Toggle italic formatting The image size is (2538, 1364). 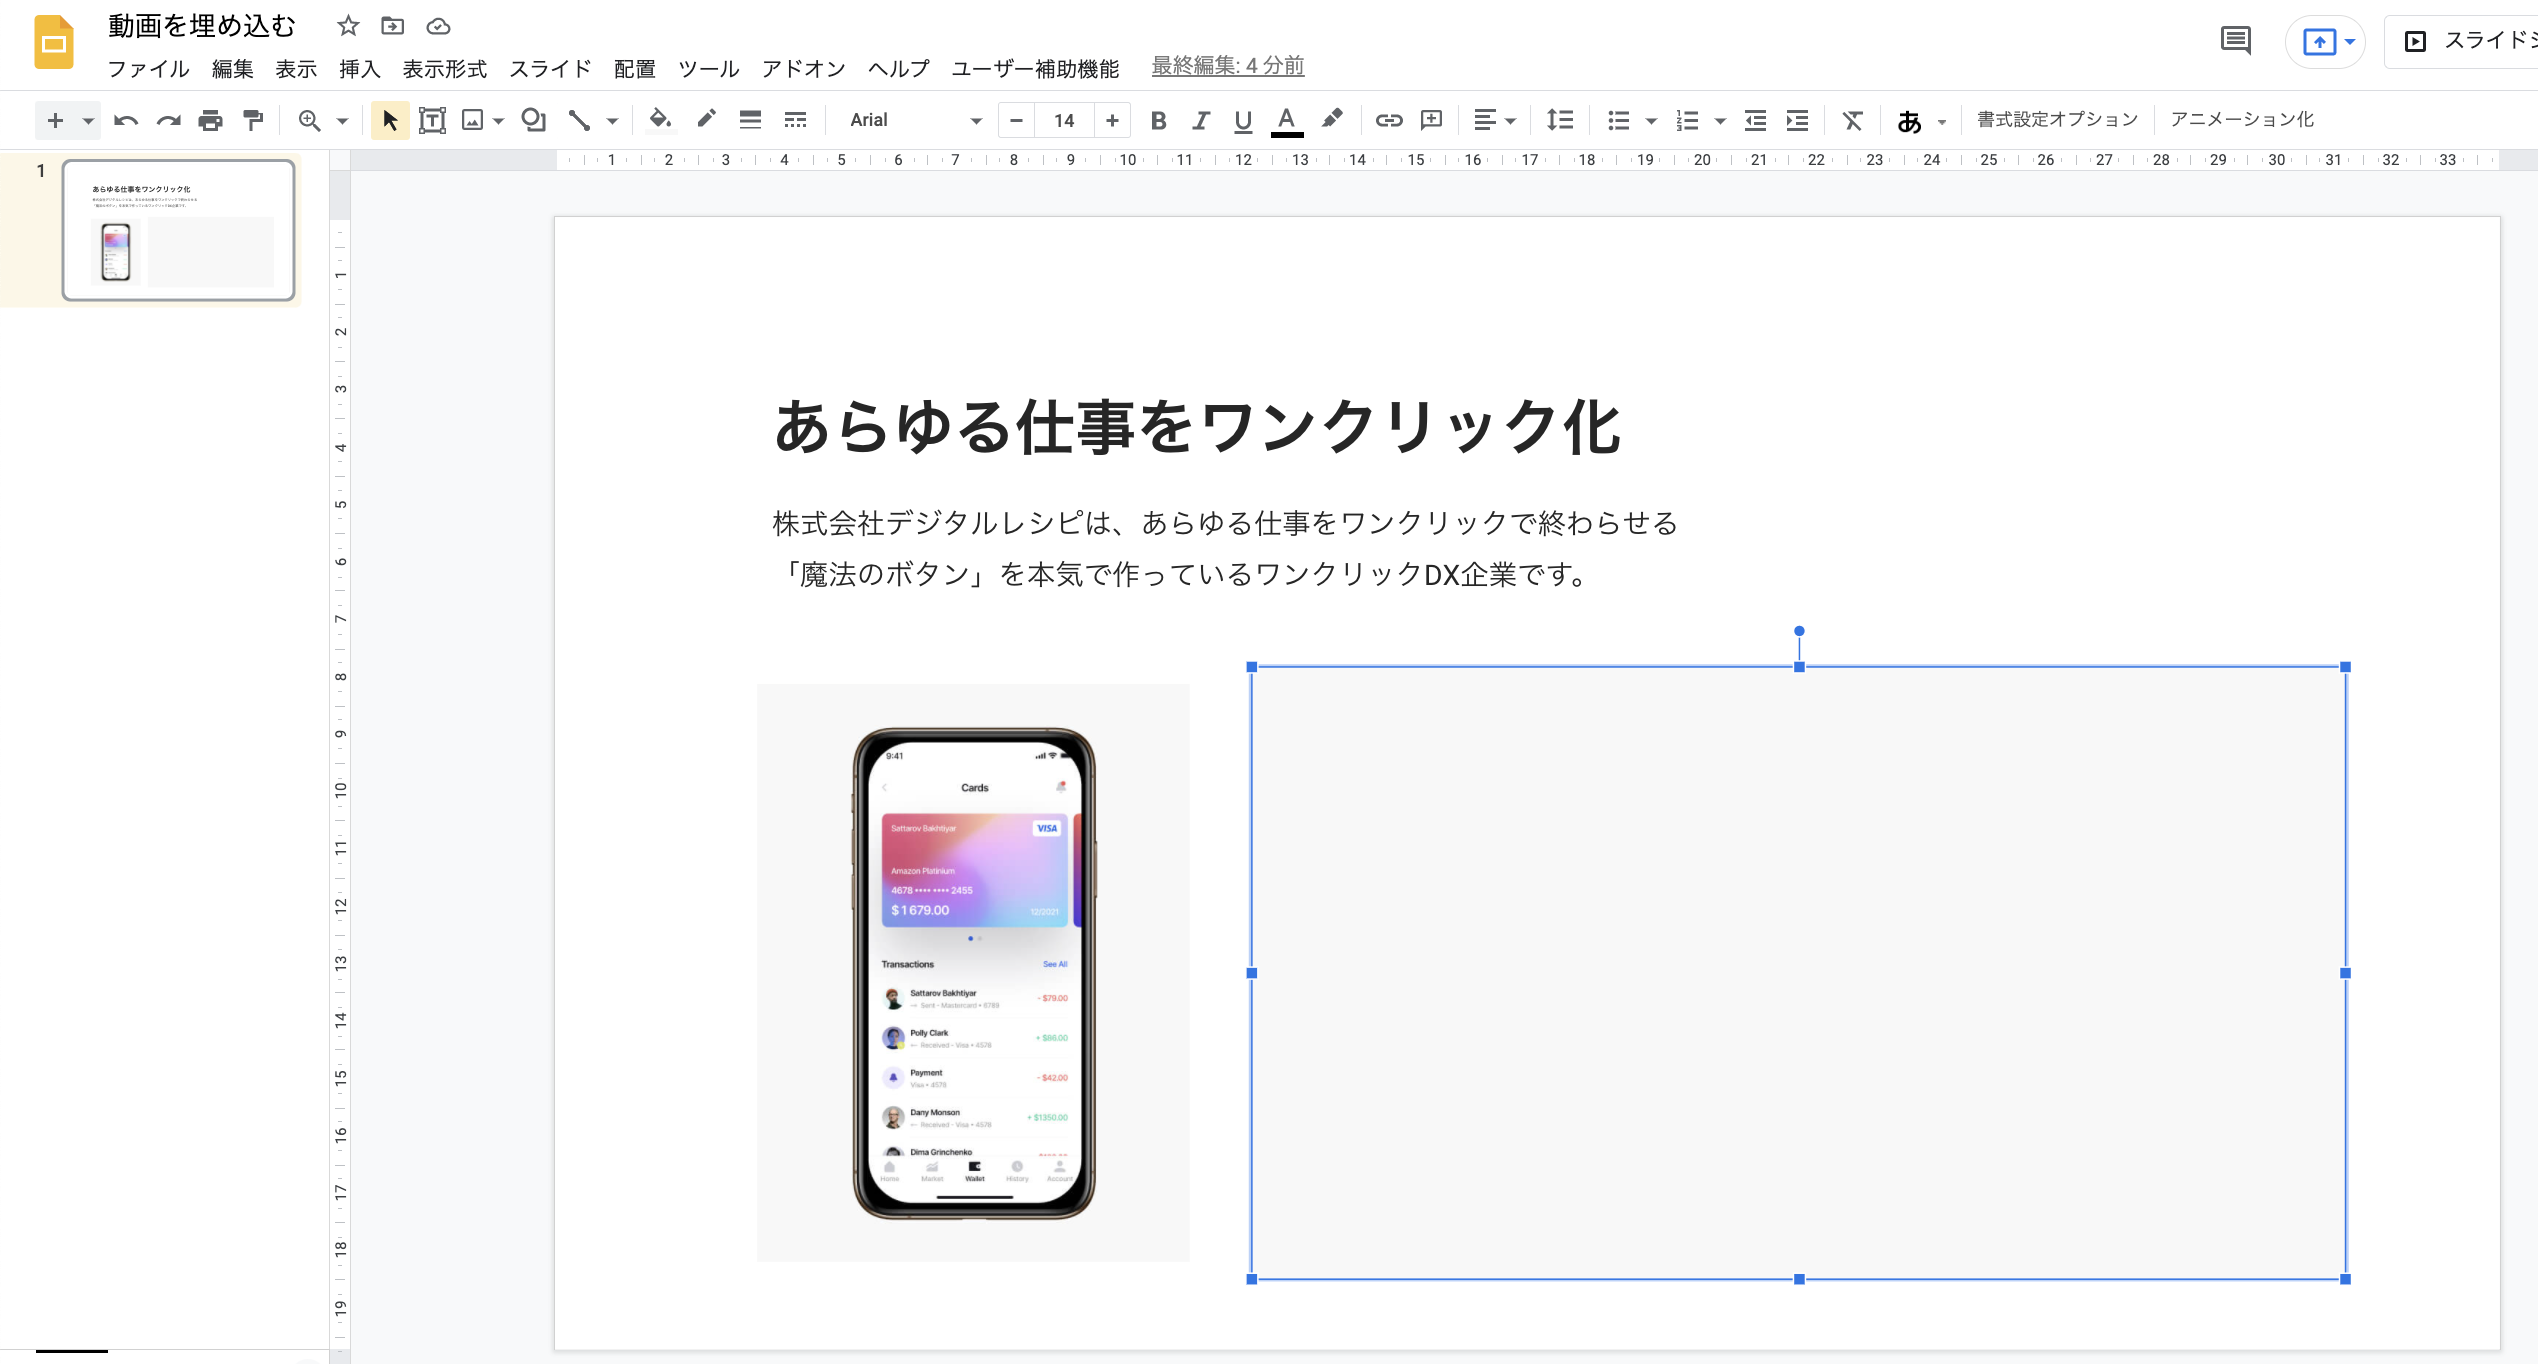(x=1200, y=120)
